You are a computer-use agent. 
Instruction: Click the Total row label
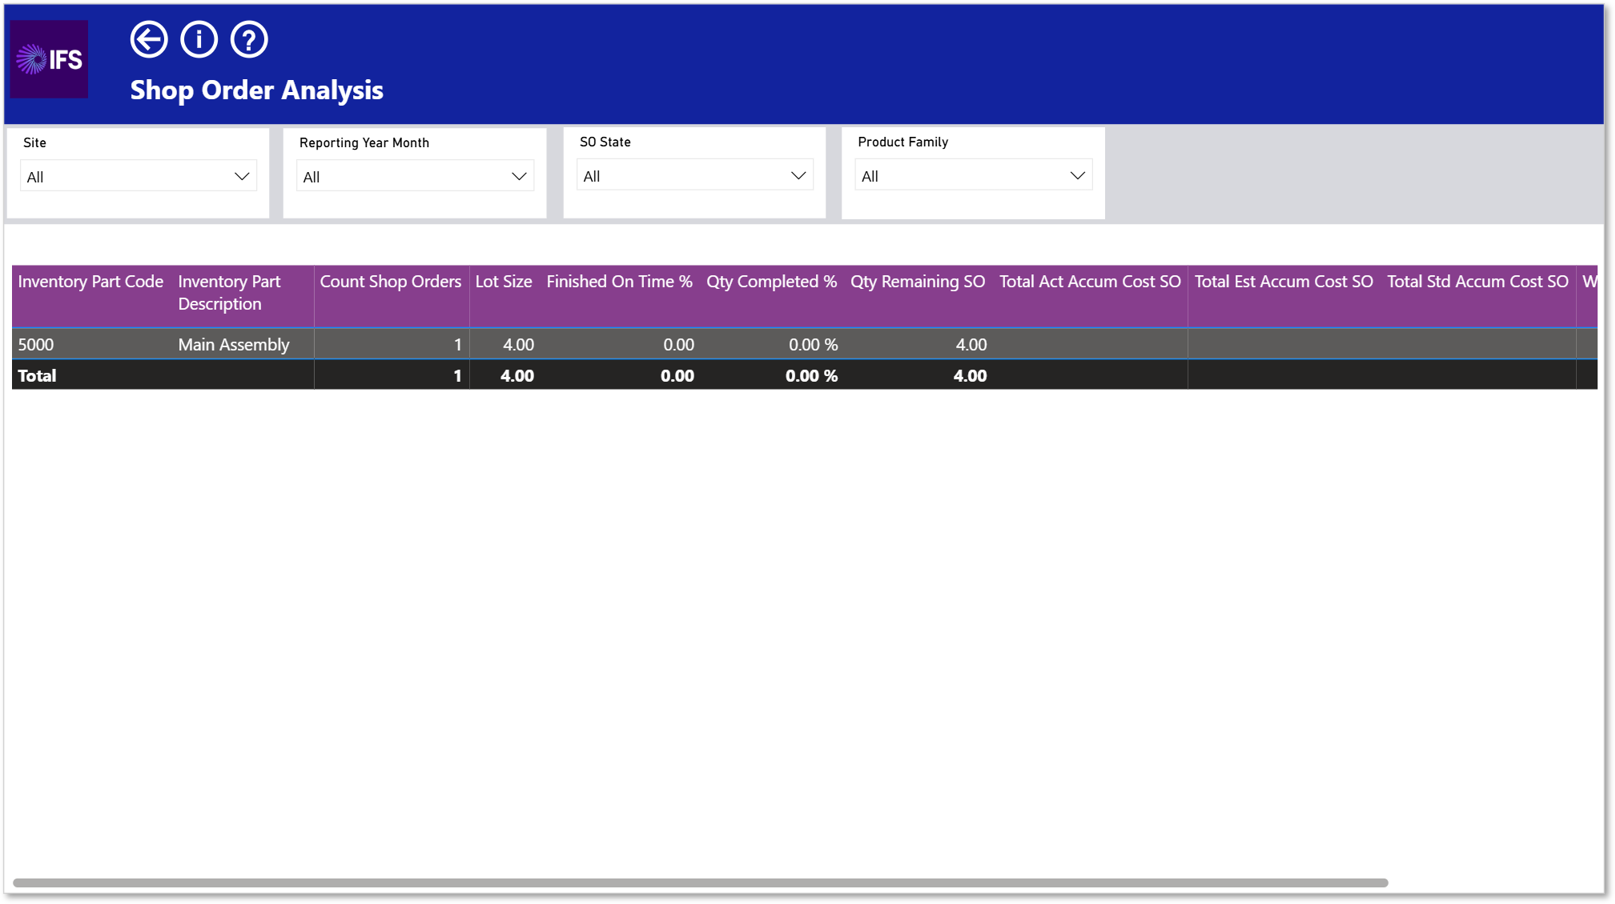37,376
